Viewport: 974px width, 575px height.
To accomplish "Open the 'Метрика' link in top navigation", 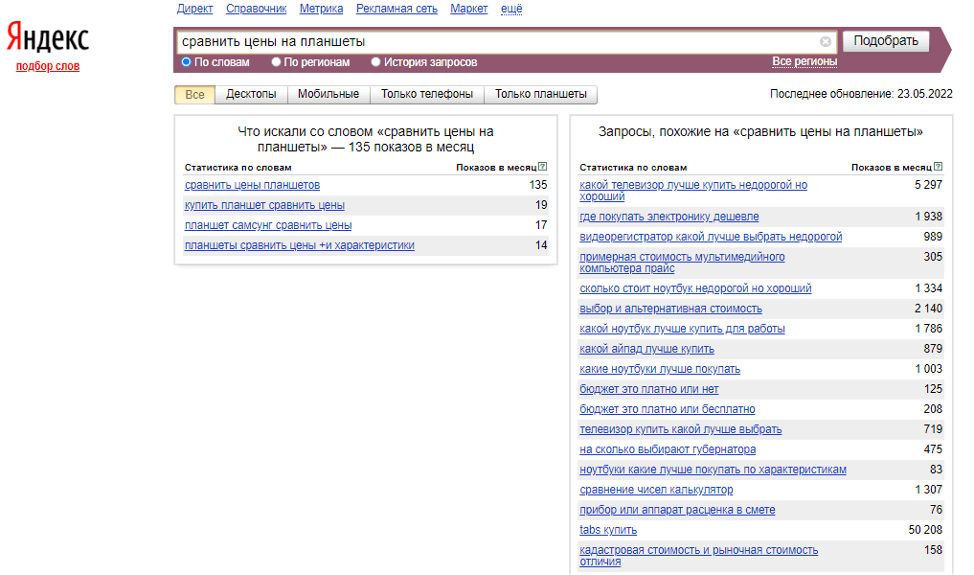I will click(x=321, y=9).
